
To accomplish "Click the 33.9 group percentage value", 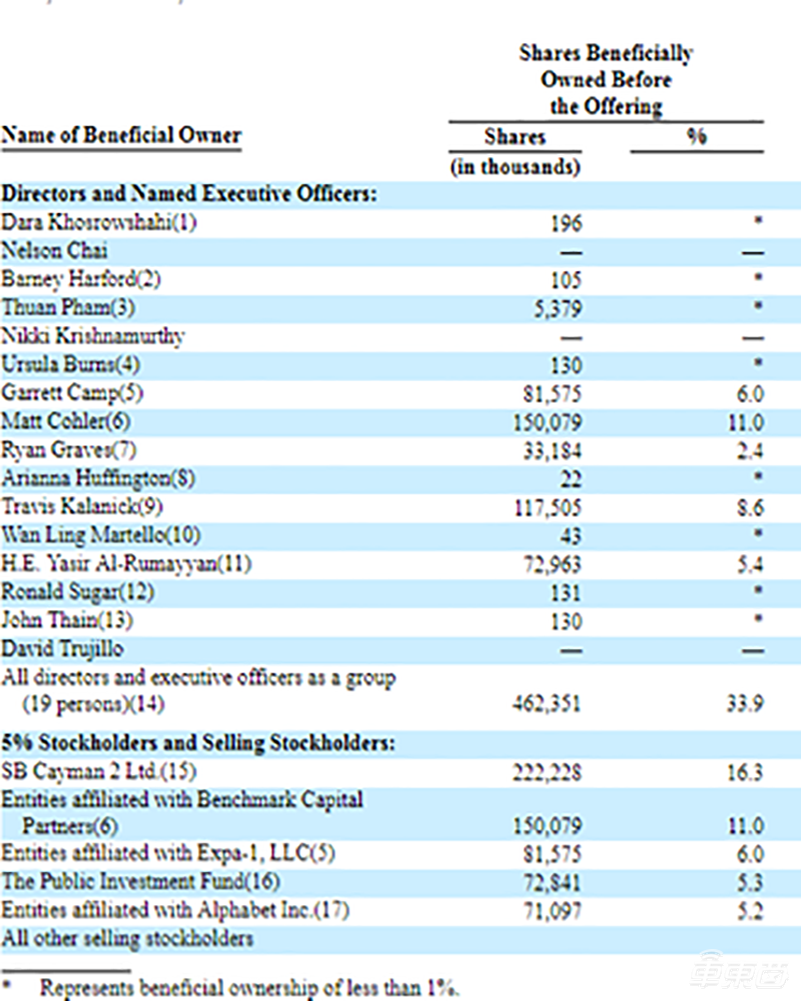I will coord(746,704).
